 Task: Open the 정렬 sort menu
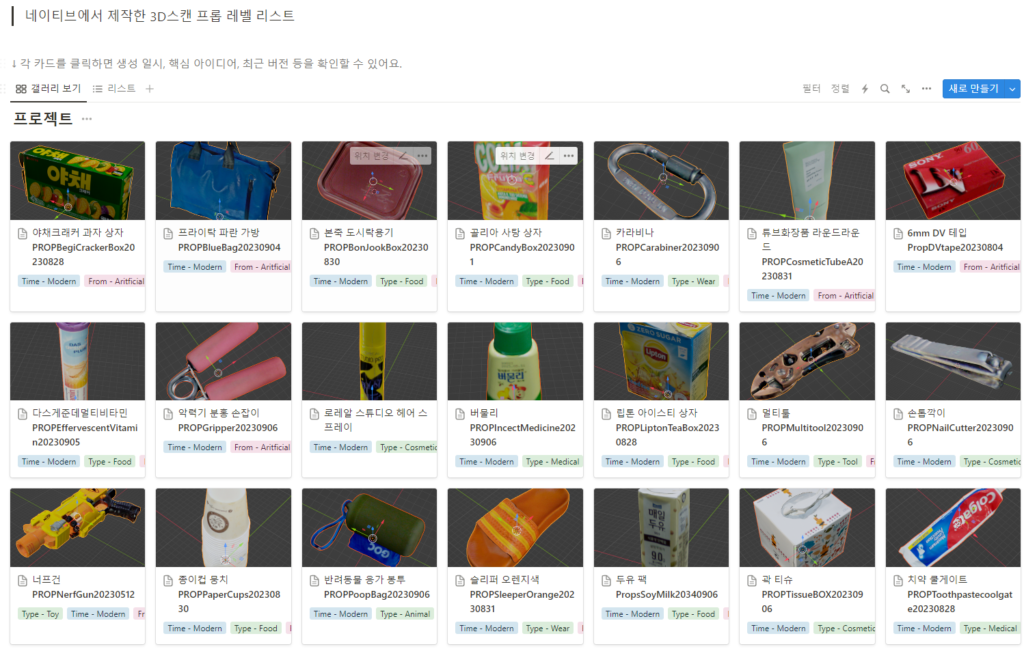(x=840, y=89)
